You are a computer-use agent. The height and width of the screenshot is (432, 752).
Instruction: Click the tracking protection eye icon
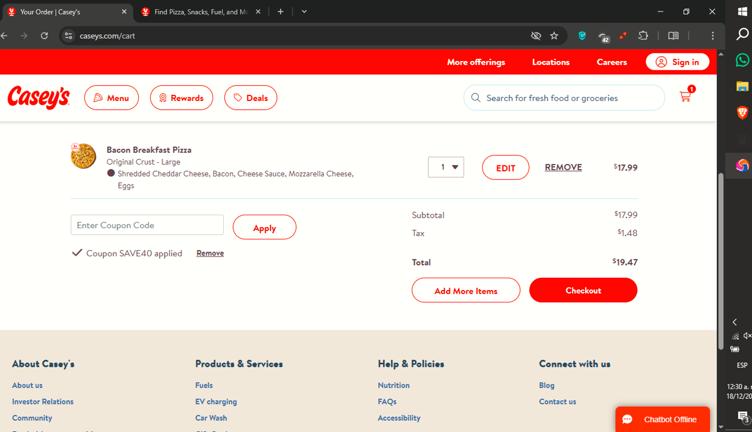[x=536, y=35]
